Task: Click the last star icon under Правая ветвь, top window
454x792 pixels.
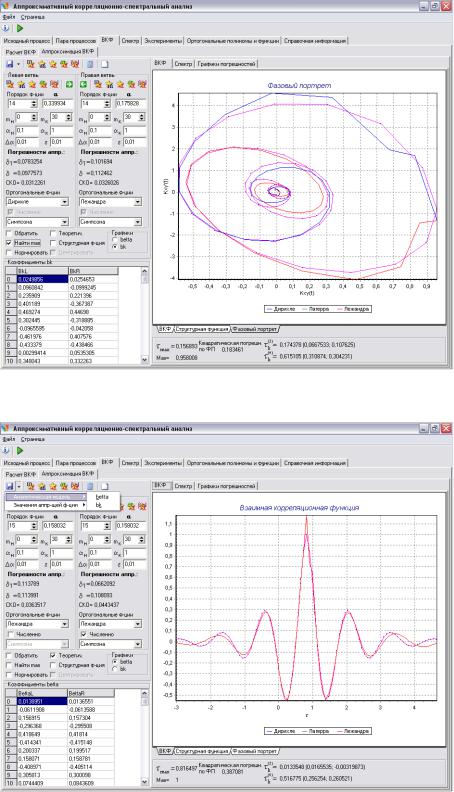Action: pos(142,84)
